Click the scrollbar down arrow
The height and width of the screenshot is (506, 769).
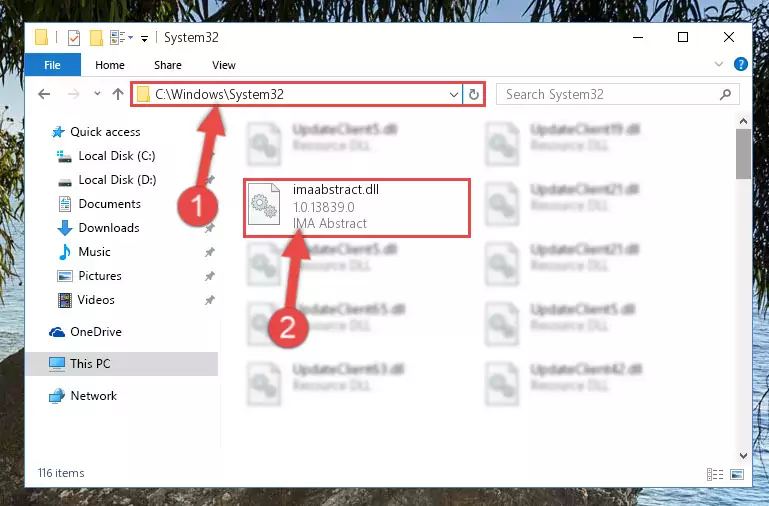[743, 455]
